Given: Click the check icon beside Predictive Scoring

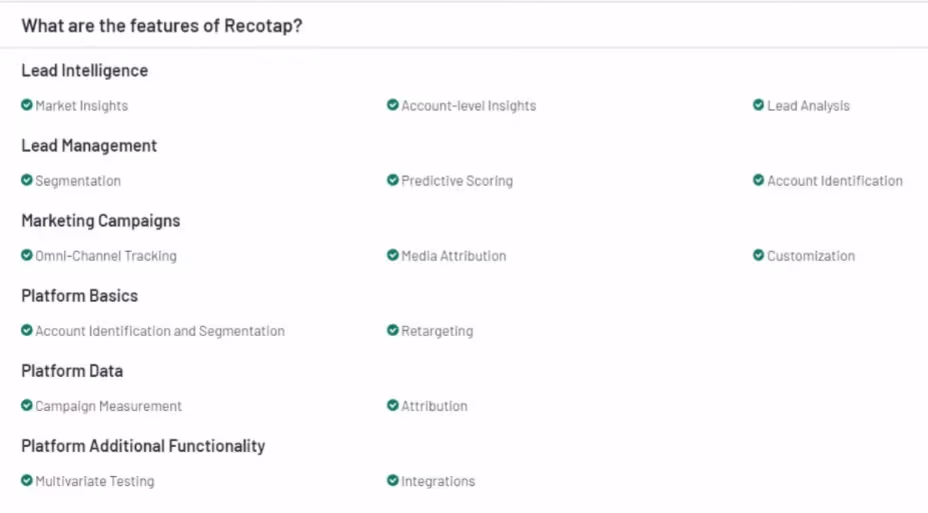Looking at the screenshot, I should (392, 180).
